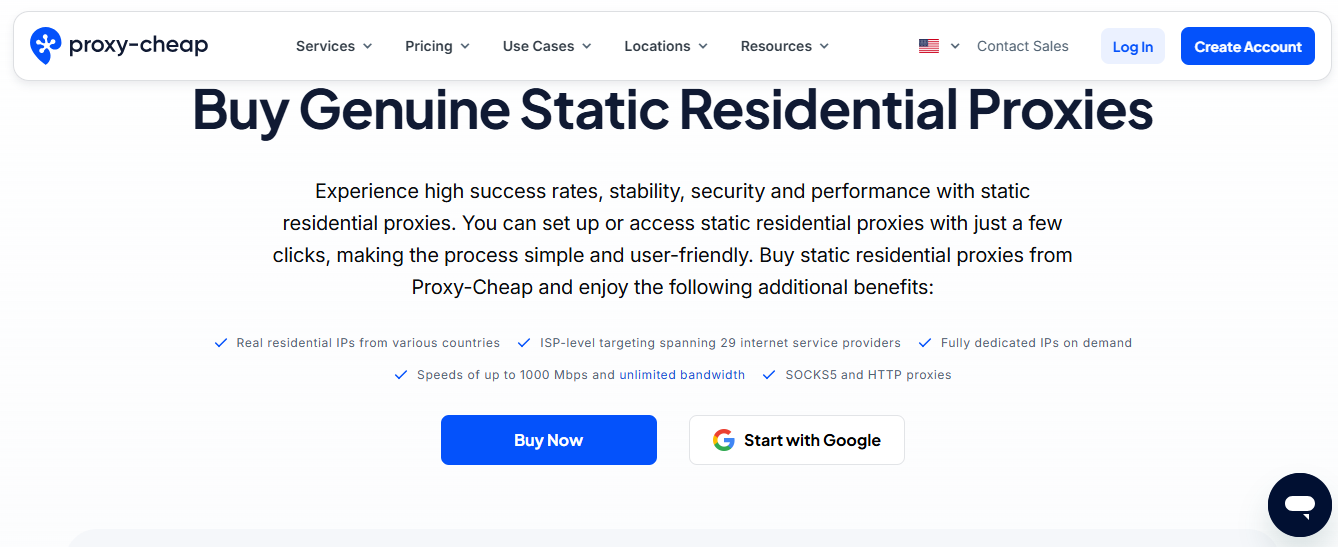This screenshot has width=1338, height=547.
Task: Click checkmark beside Fully dedicated IPs
Action: (x=925, y=343)
